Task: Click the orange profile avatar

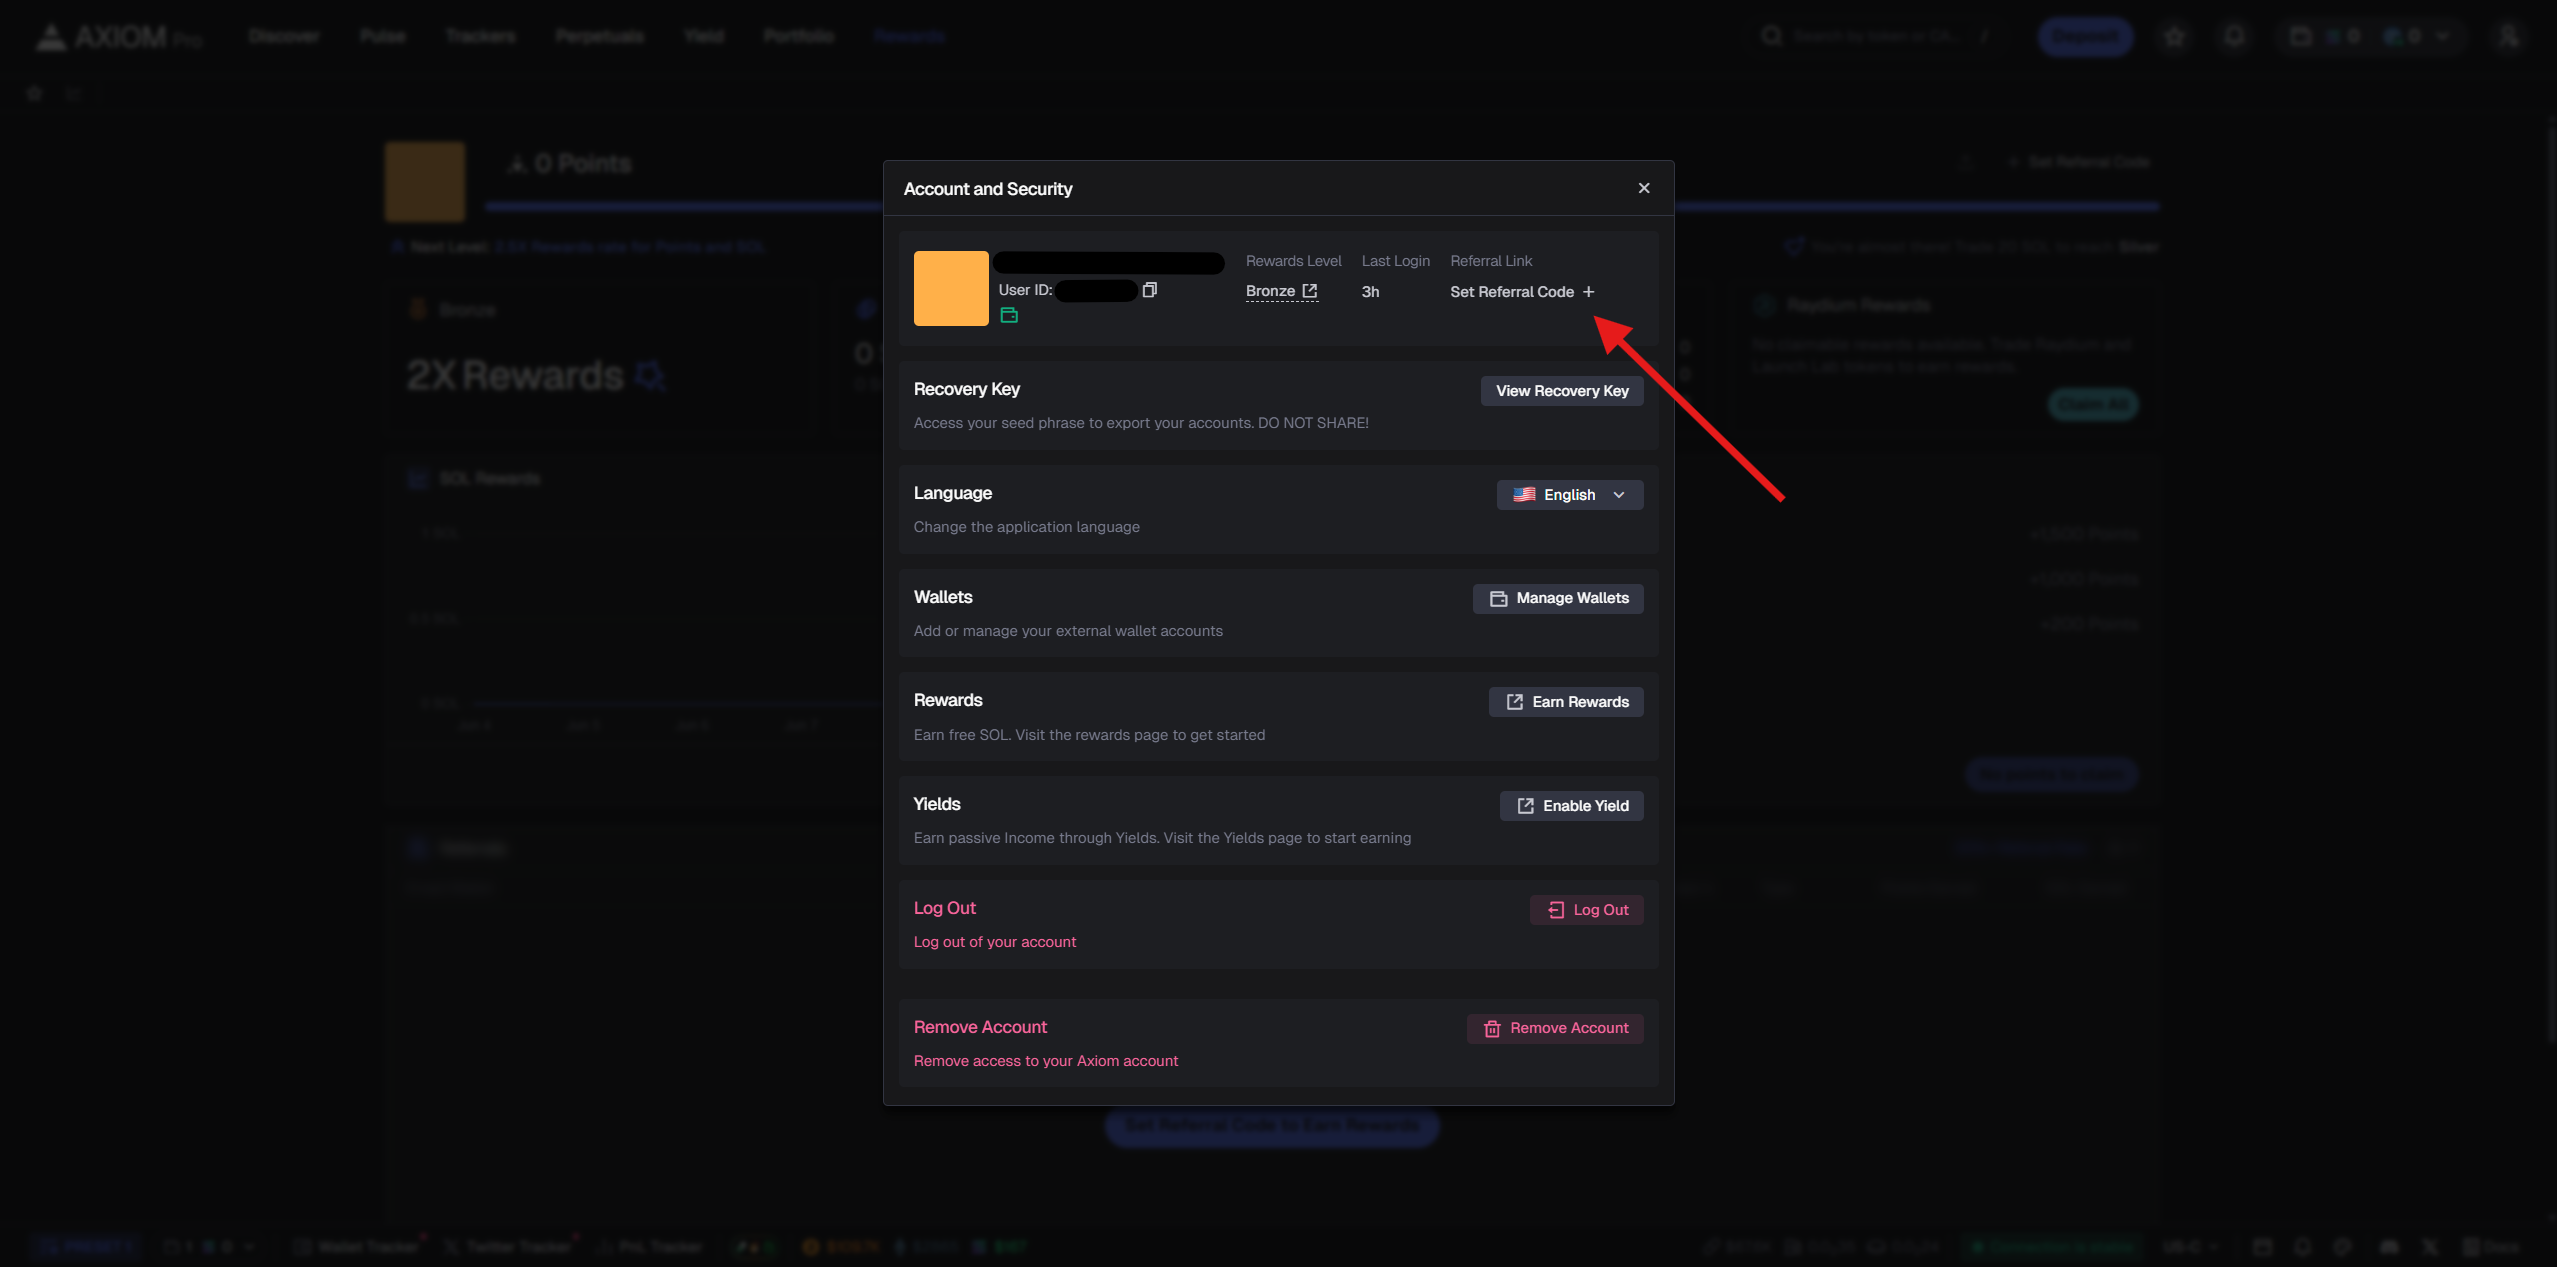Action: pyautogui.click(x=951, y=288)
